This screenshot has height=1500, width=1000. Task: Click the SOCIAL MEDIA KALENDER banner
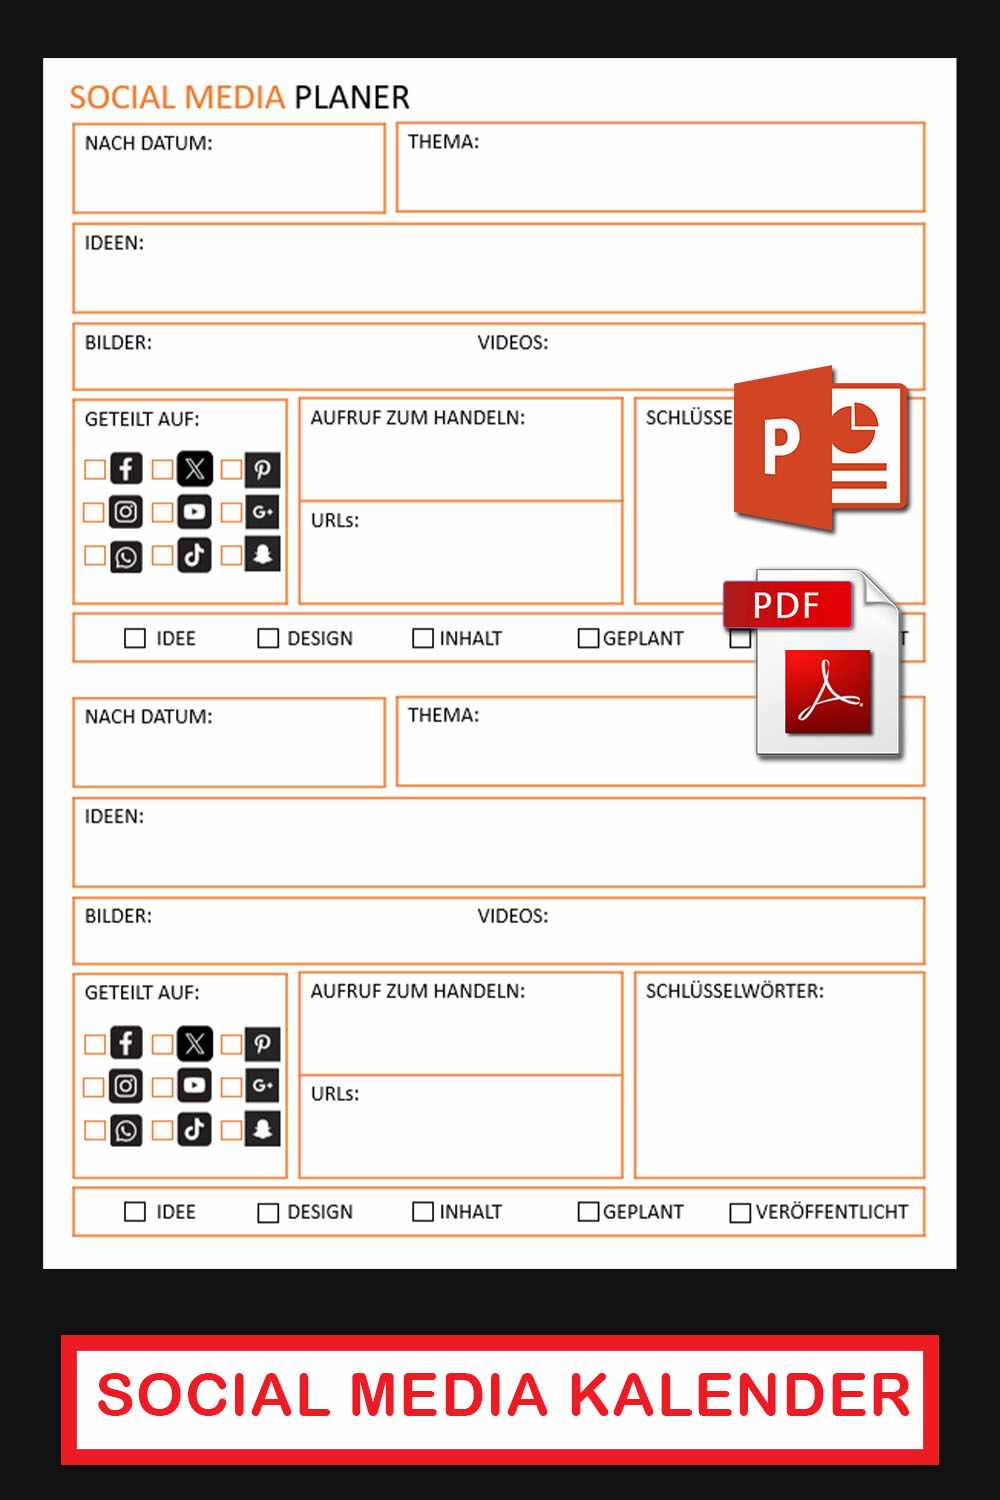pos(500,1399)
